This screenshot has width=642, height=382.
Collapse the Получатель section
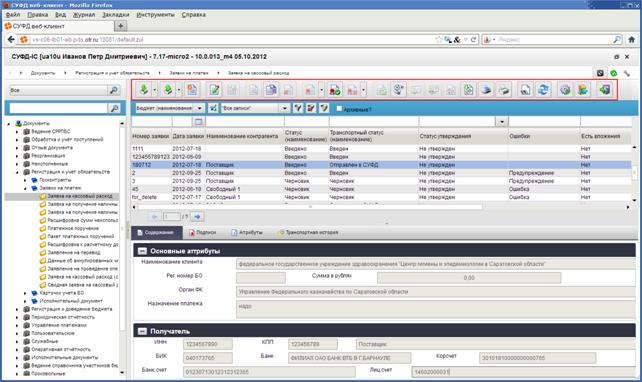142,331
